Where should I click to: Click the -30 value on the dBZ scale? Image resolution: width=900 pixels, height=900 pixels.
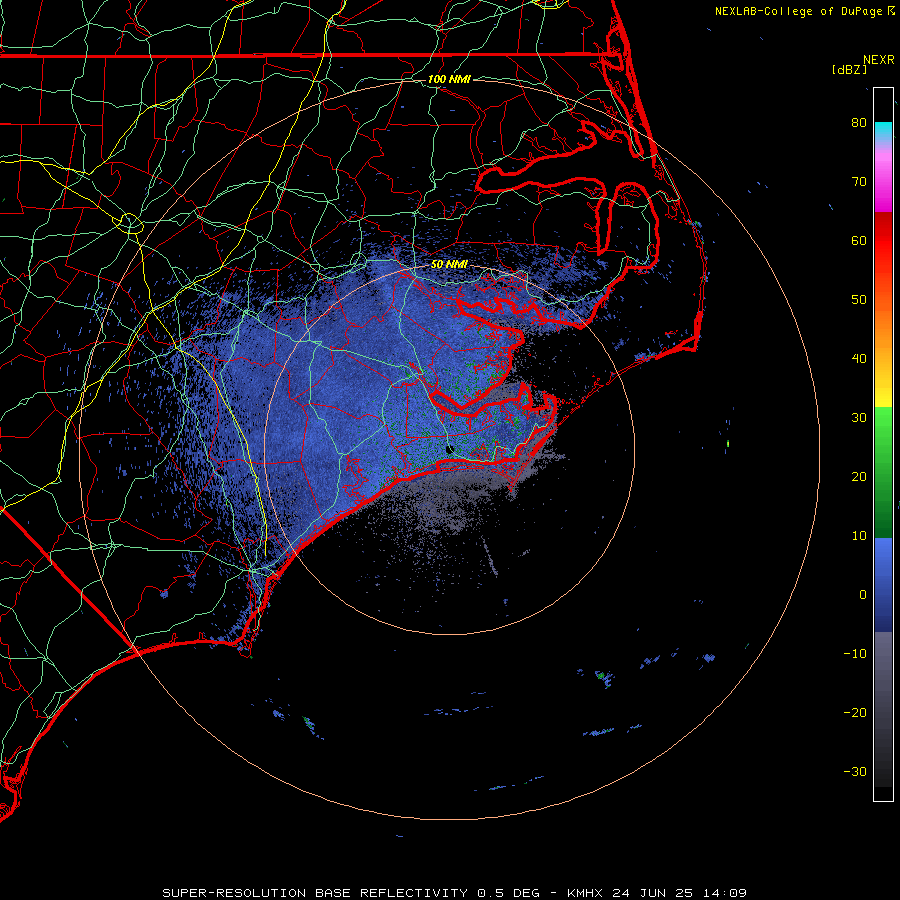point(855,771)
